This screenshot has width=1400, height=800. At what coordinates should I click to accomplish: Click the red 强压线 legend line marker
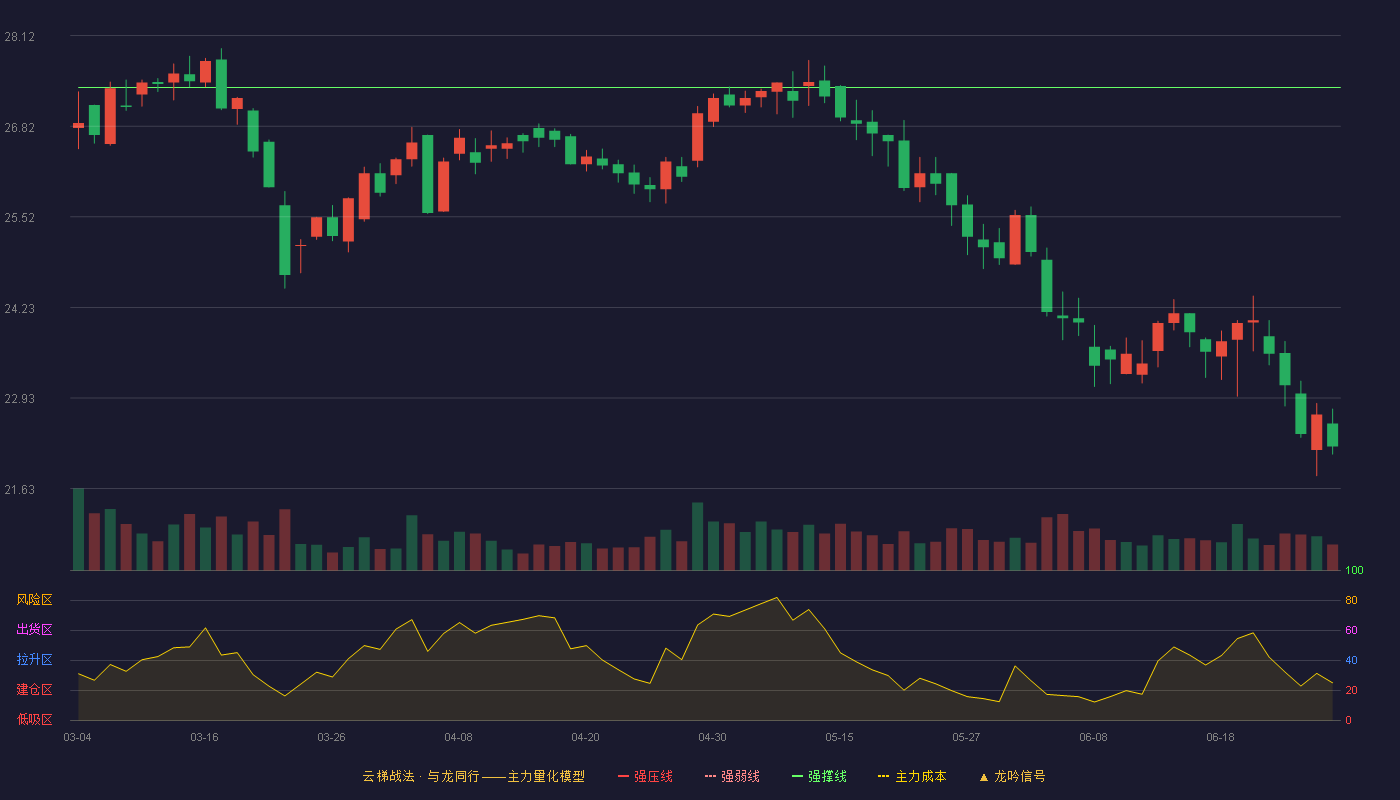623,776
